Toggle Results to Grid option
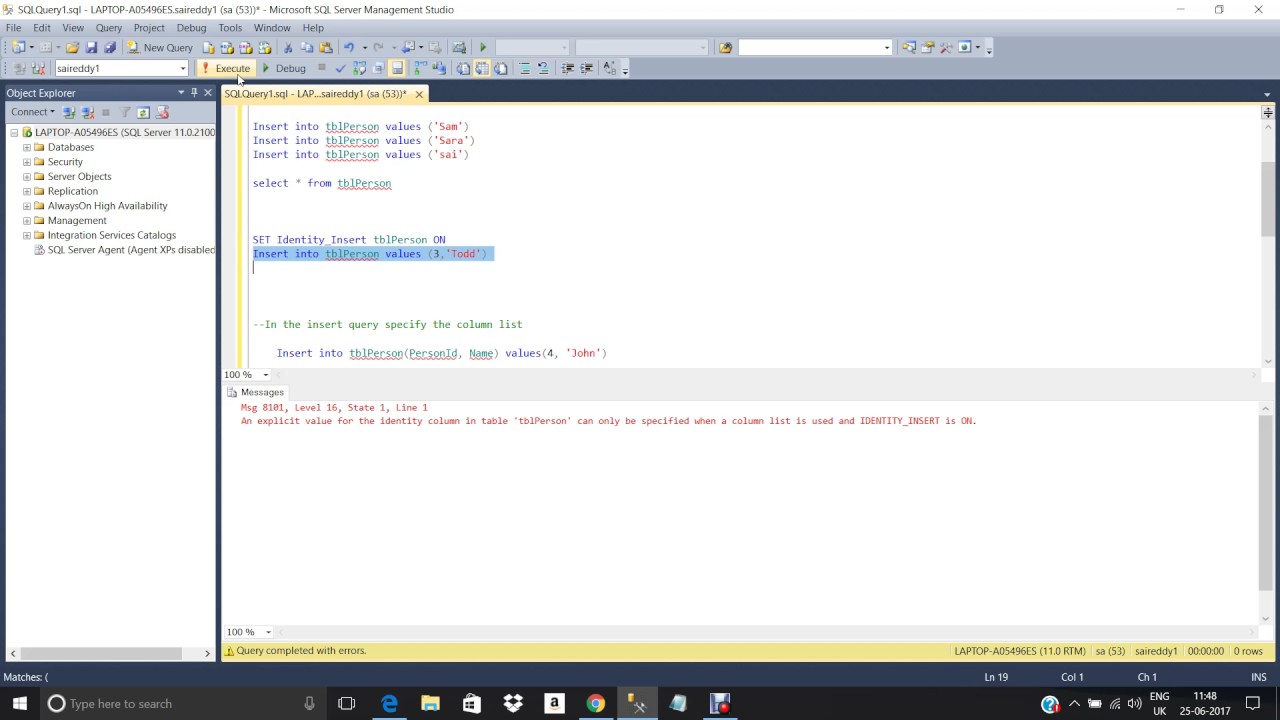This screenshot has height=720, width=1280. coord(482,68)
